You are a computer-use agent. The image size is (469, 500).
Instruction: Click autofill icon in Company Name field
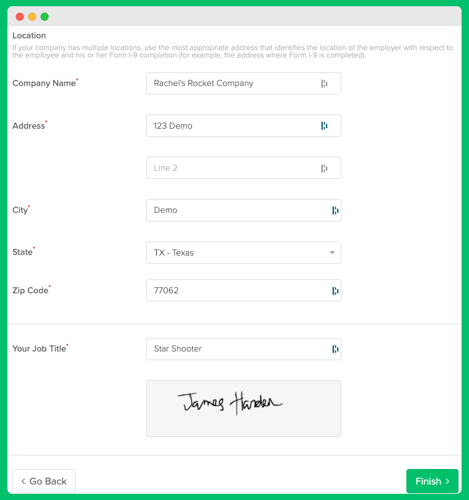point(324,84)
